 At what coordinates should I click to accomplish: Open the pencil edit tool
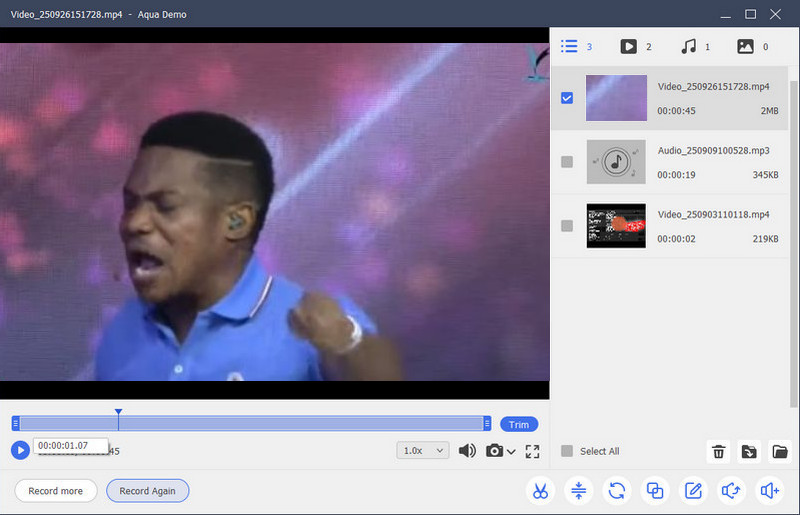click(x=692, y=491)
